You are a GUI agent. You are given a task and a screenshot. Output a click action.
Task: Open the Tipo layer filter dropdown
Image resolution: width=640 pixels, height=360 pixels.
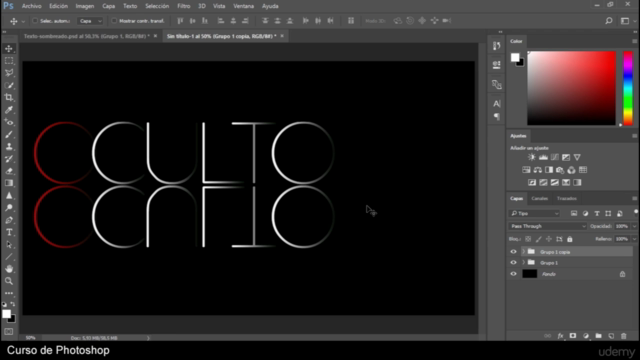(535, 213)
